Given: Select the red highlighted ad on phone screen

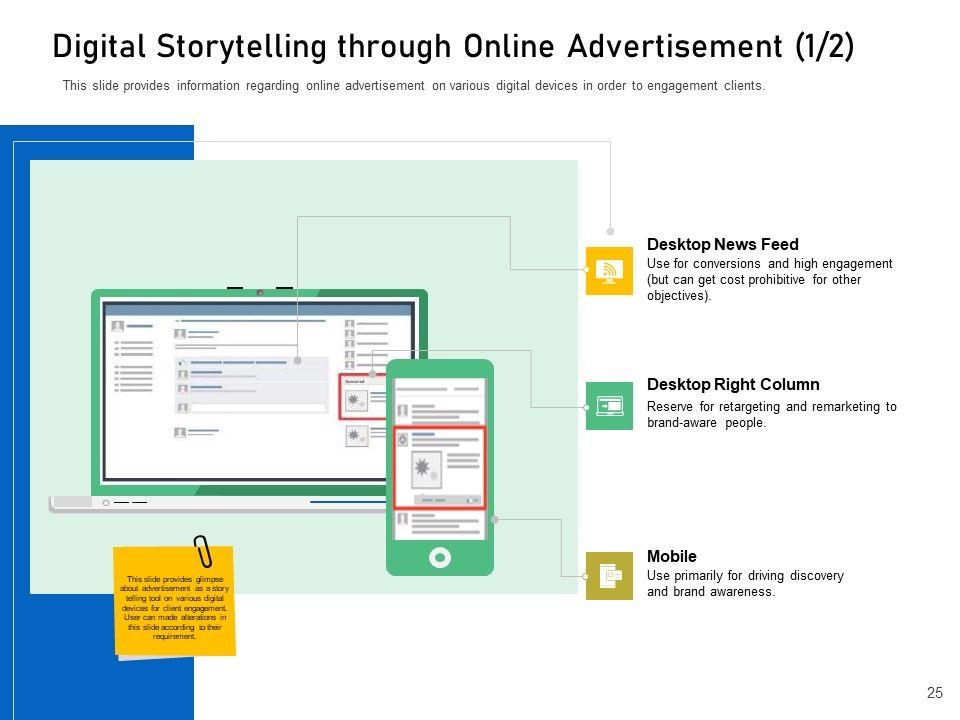Looking at the screenshot, I should (x=439, y=468).
